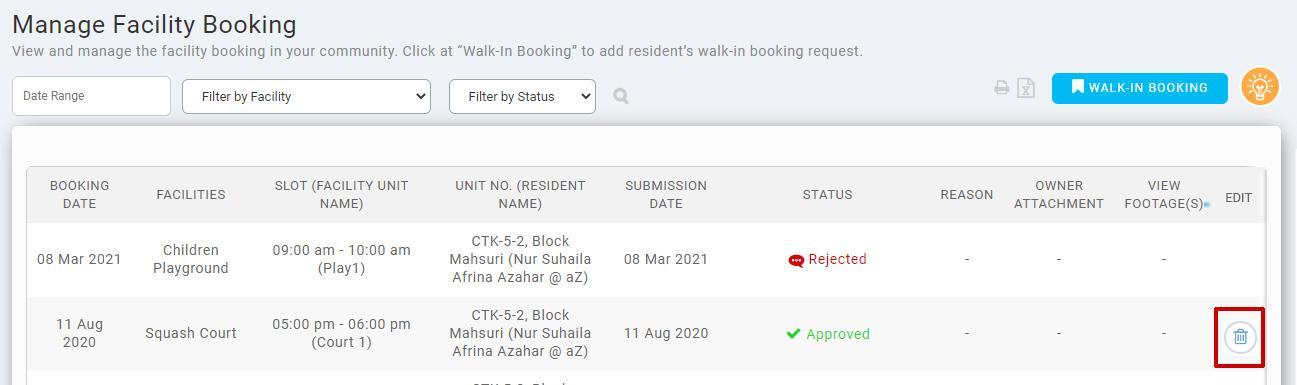Click the Submission Date column header
Viewport: 1297px width, 385px height.
coord(666,195)
